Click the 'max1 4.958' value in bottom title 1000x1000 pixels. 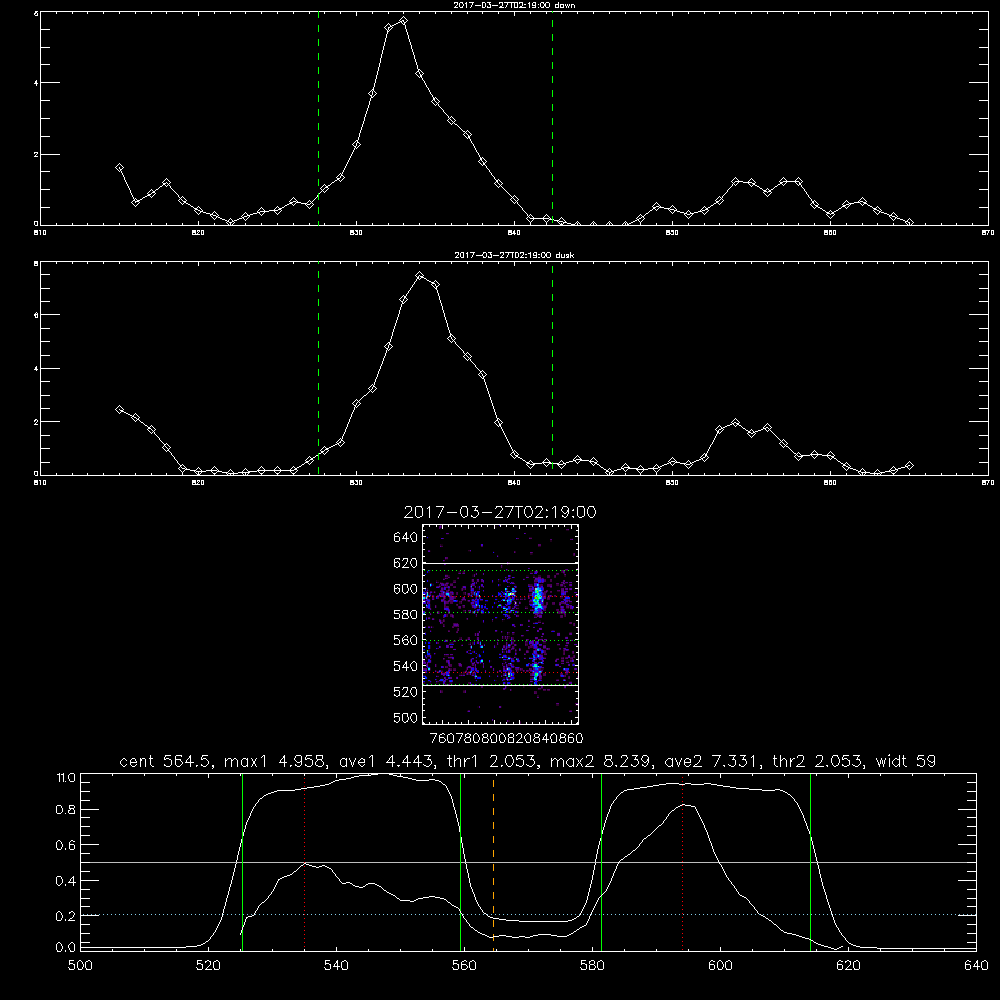(274, 761)
